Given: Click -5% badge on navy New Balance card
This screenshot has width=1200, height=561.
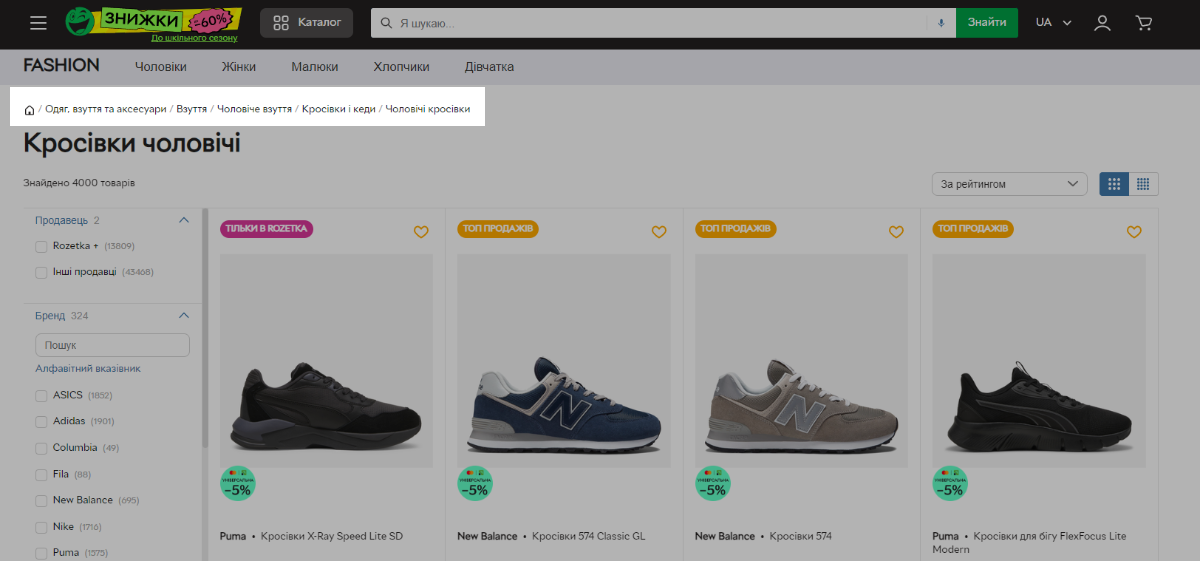Looking at the screenshot, I should [475, 484].
